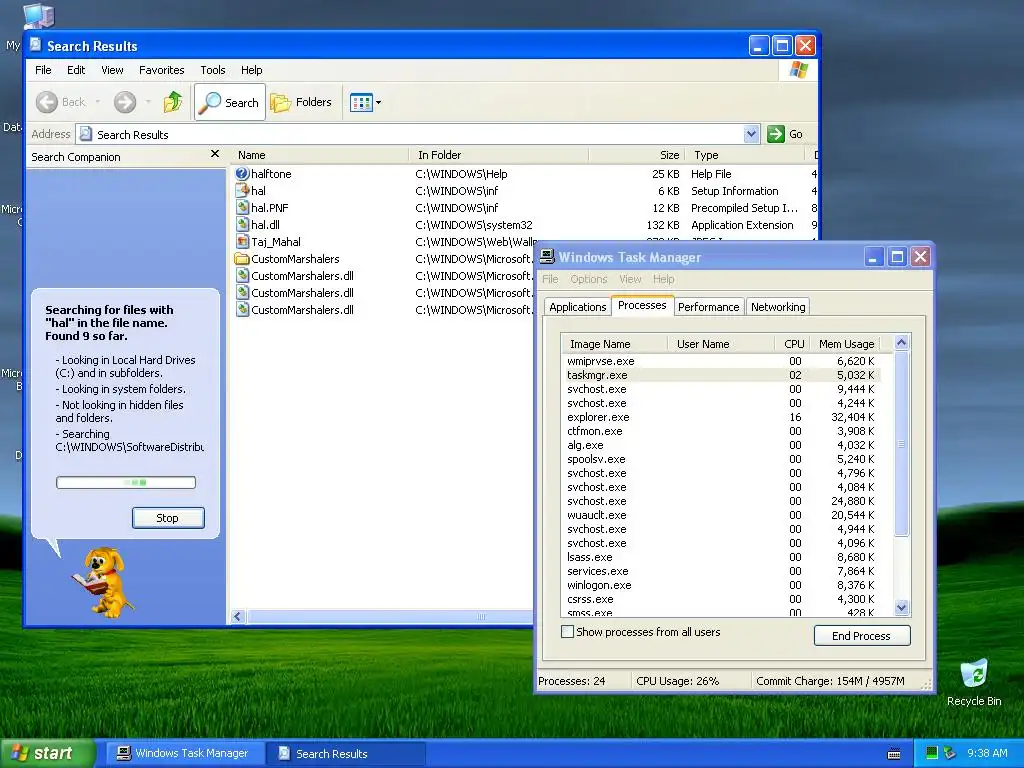Select the Processes tab
The image size is (1024, 768).
(642, 305)
